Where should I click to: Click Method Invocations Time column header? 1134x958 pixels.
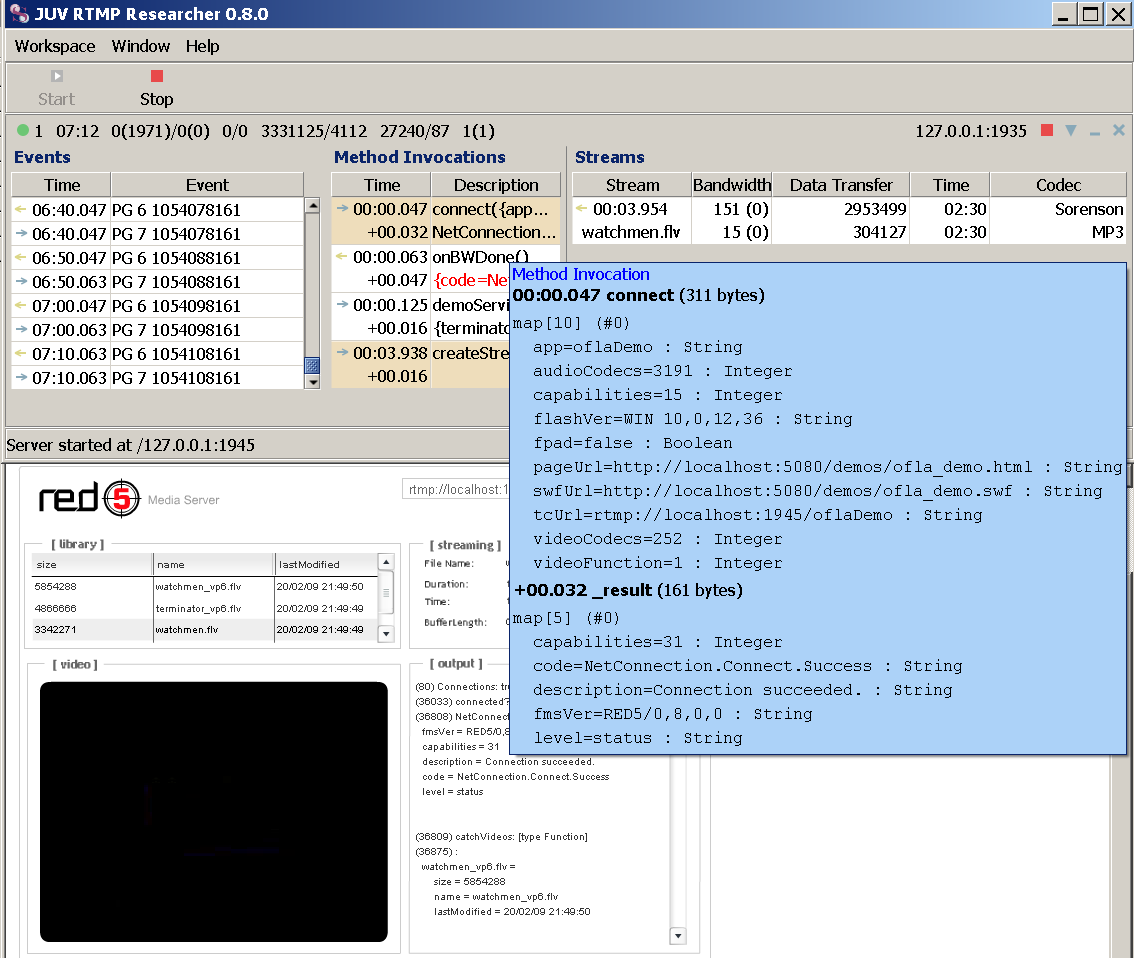(381, 185)
